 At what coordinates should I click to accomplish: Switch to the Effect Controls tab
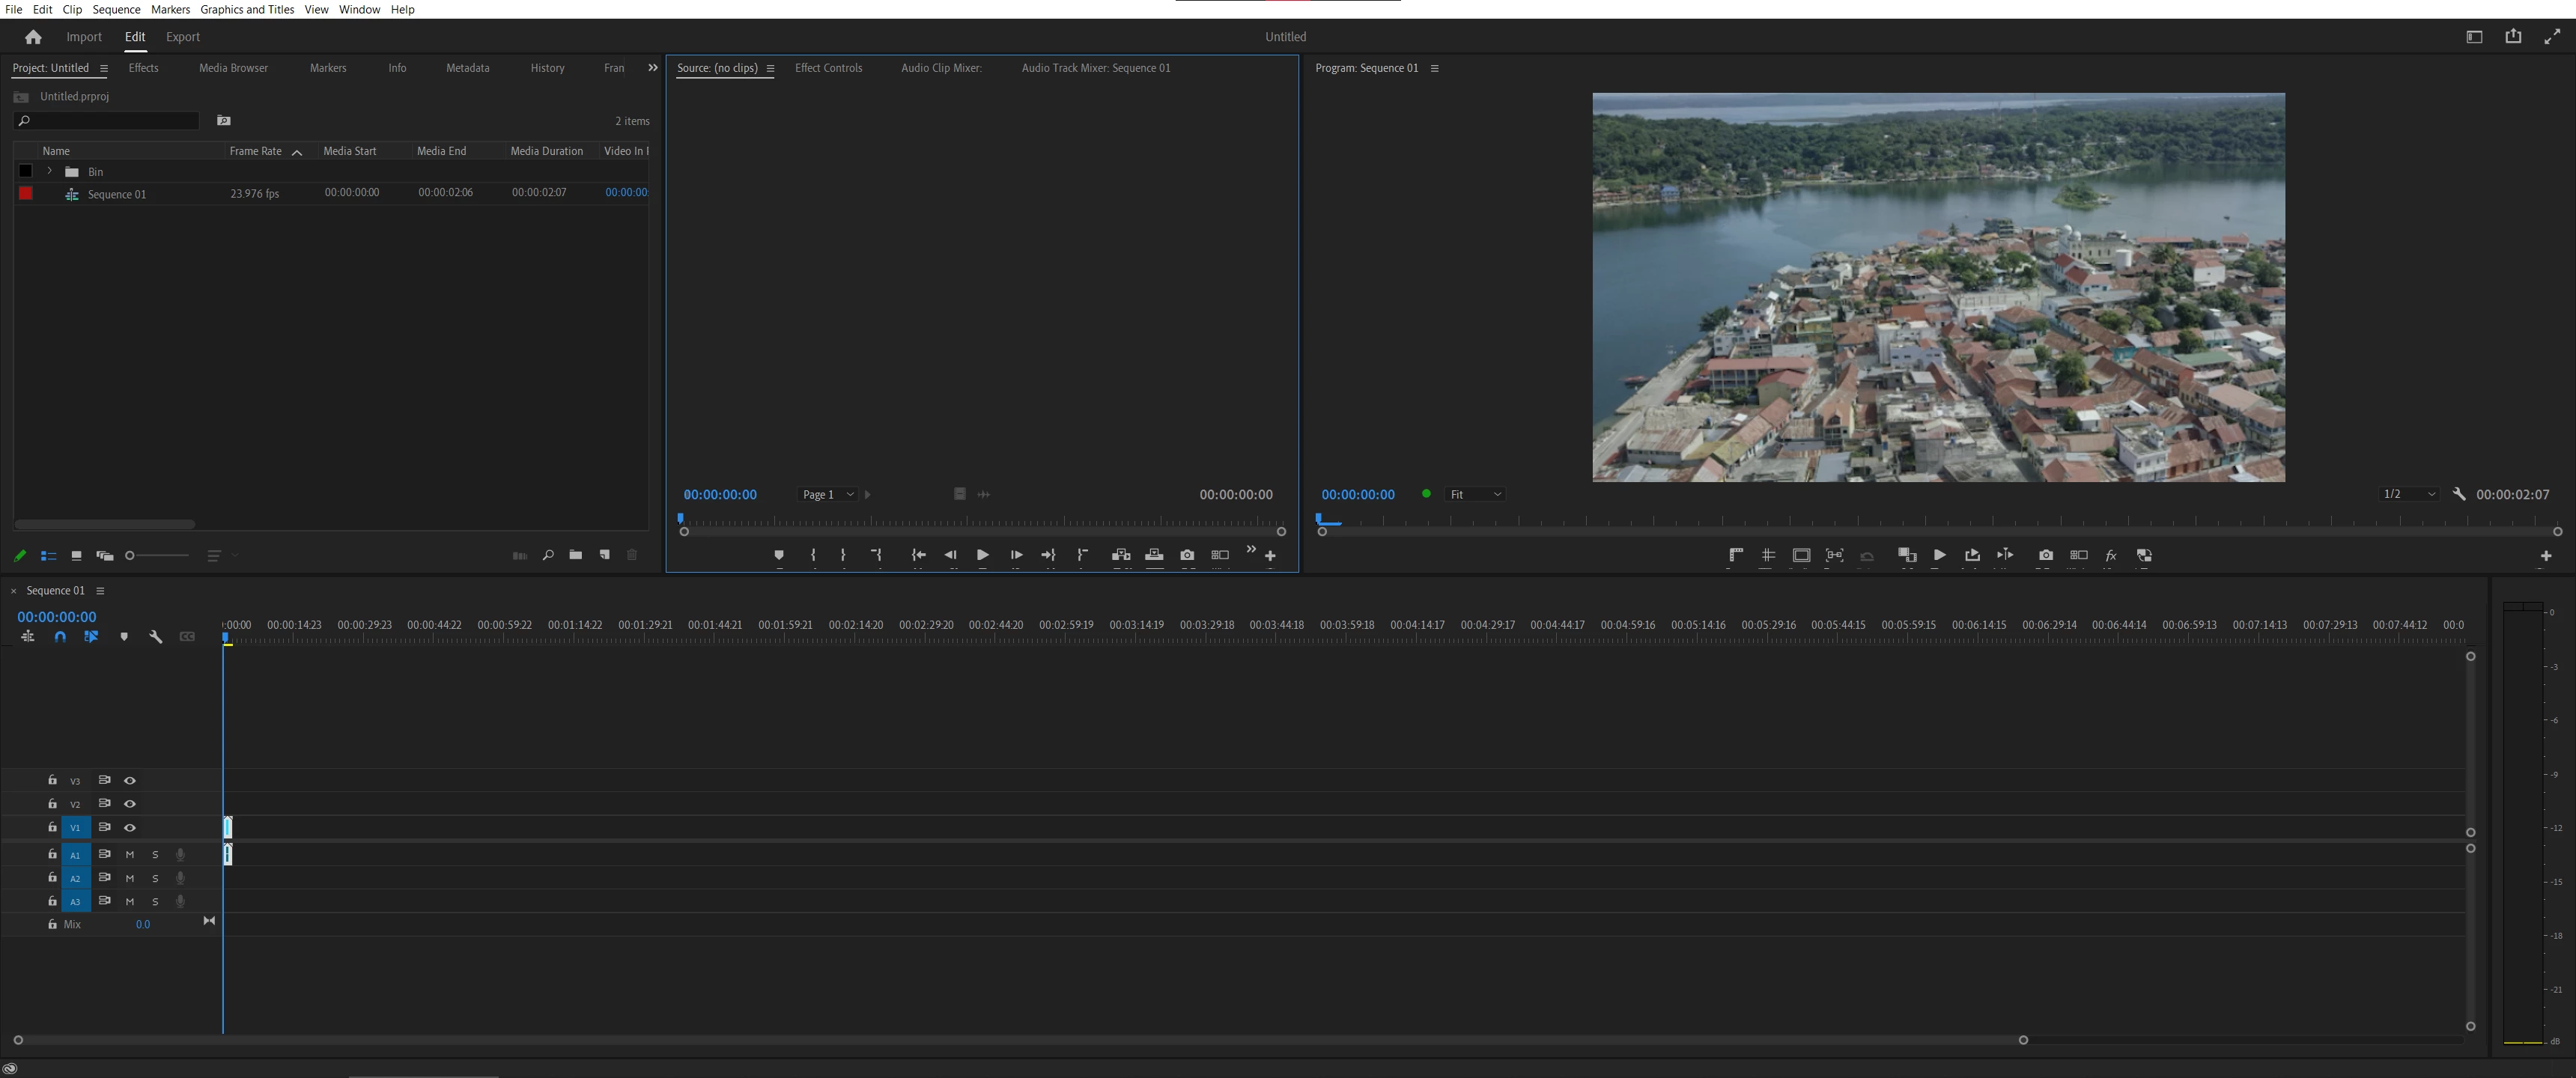coord(828,68)
